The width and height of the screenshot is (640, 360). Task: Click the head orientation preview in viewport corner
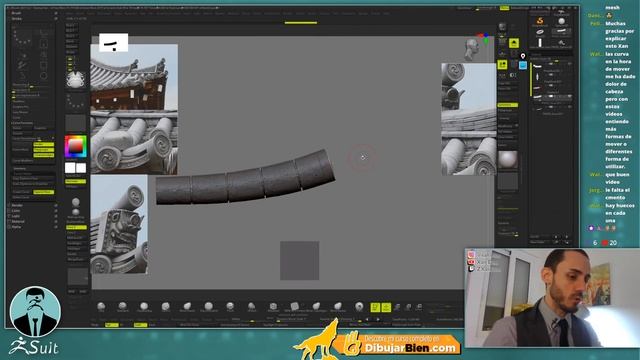coord(472,49)
